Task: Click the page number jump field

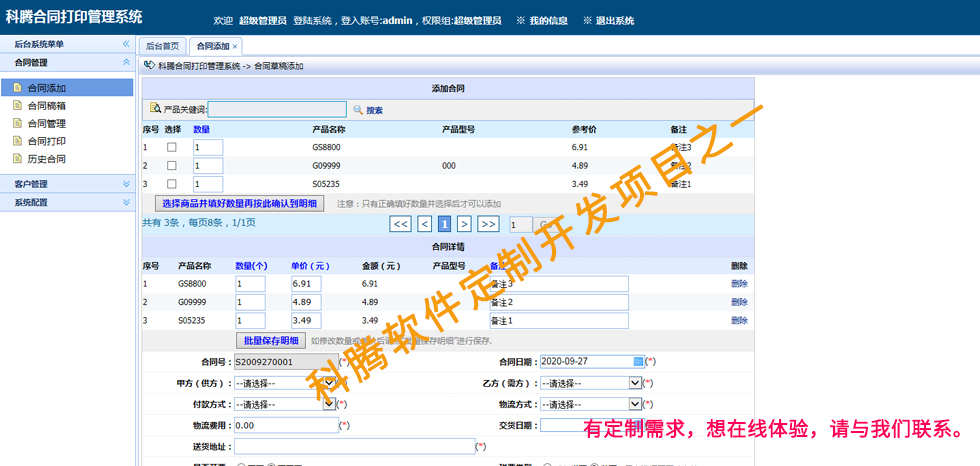Action: (x=521, y=224)
